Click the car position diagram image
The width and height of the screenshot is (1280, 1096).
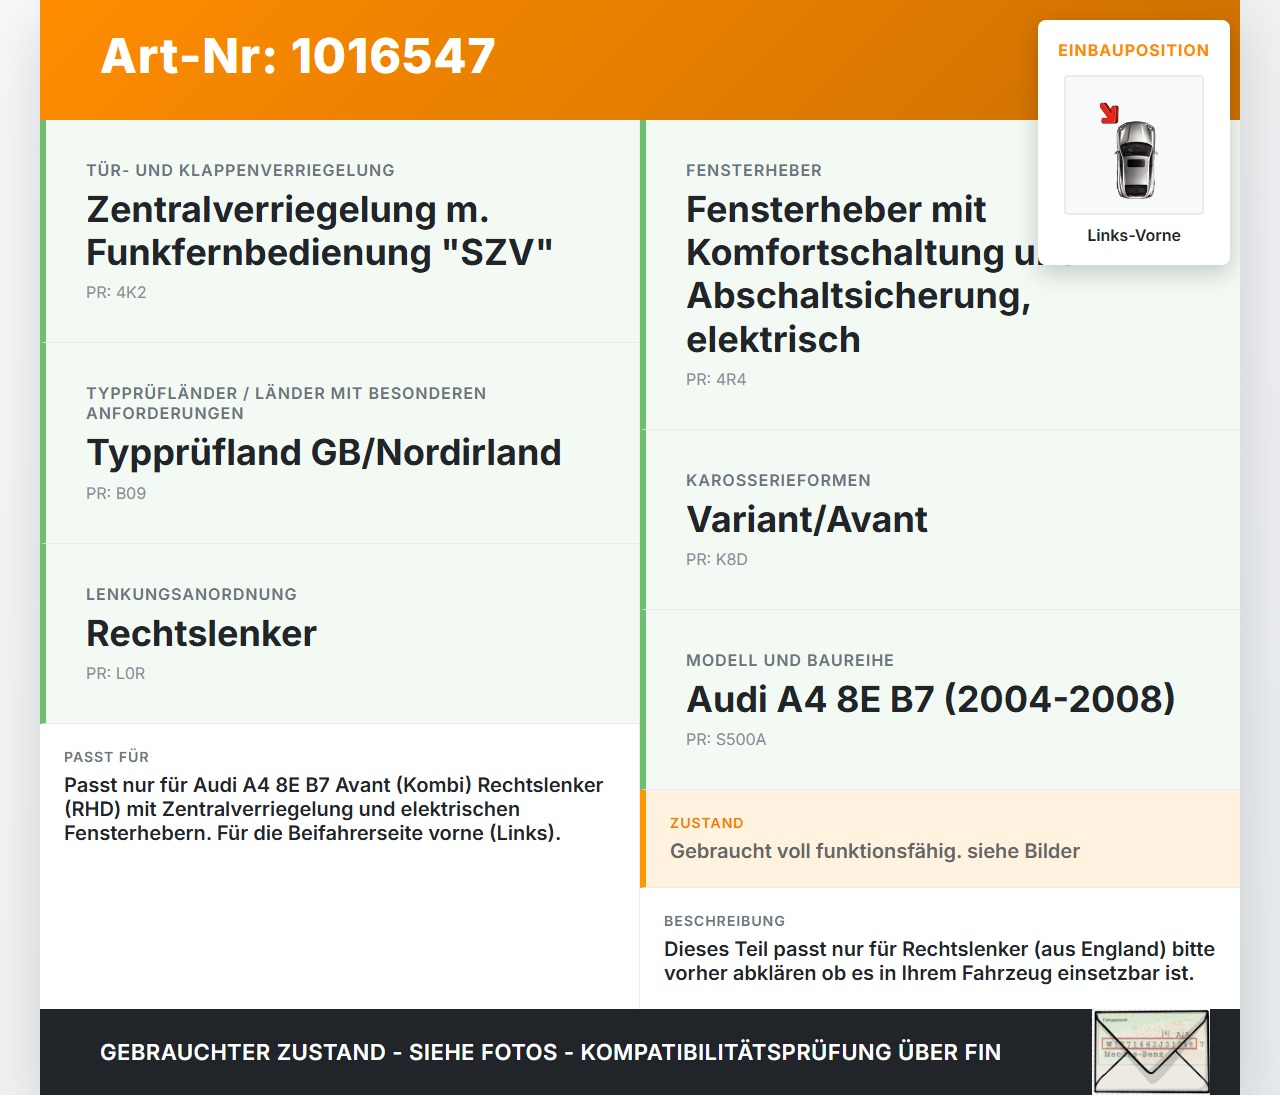pos(1134,145)
